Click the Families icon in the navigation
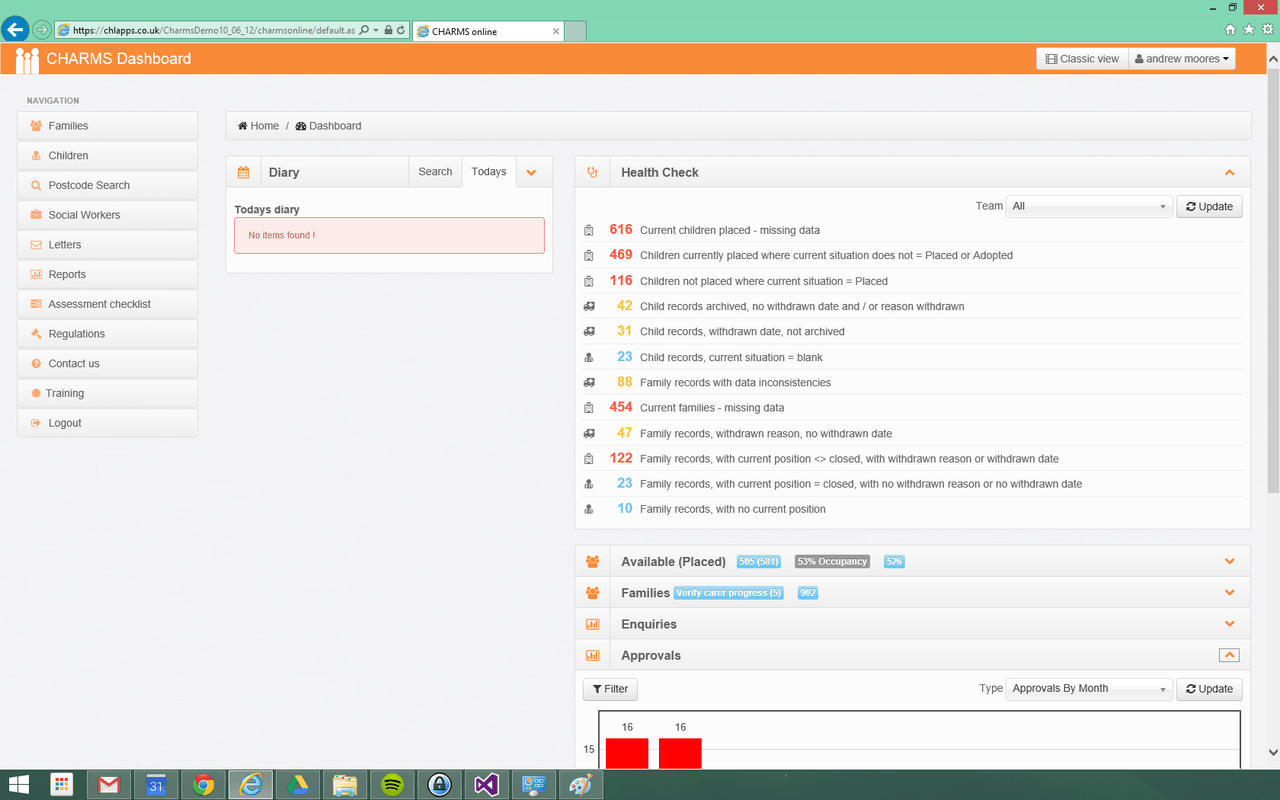Image resolution: width=1280 pixels, height=800 pixels. pyautogui.click(x=36, y=126)
